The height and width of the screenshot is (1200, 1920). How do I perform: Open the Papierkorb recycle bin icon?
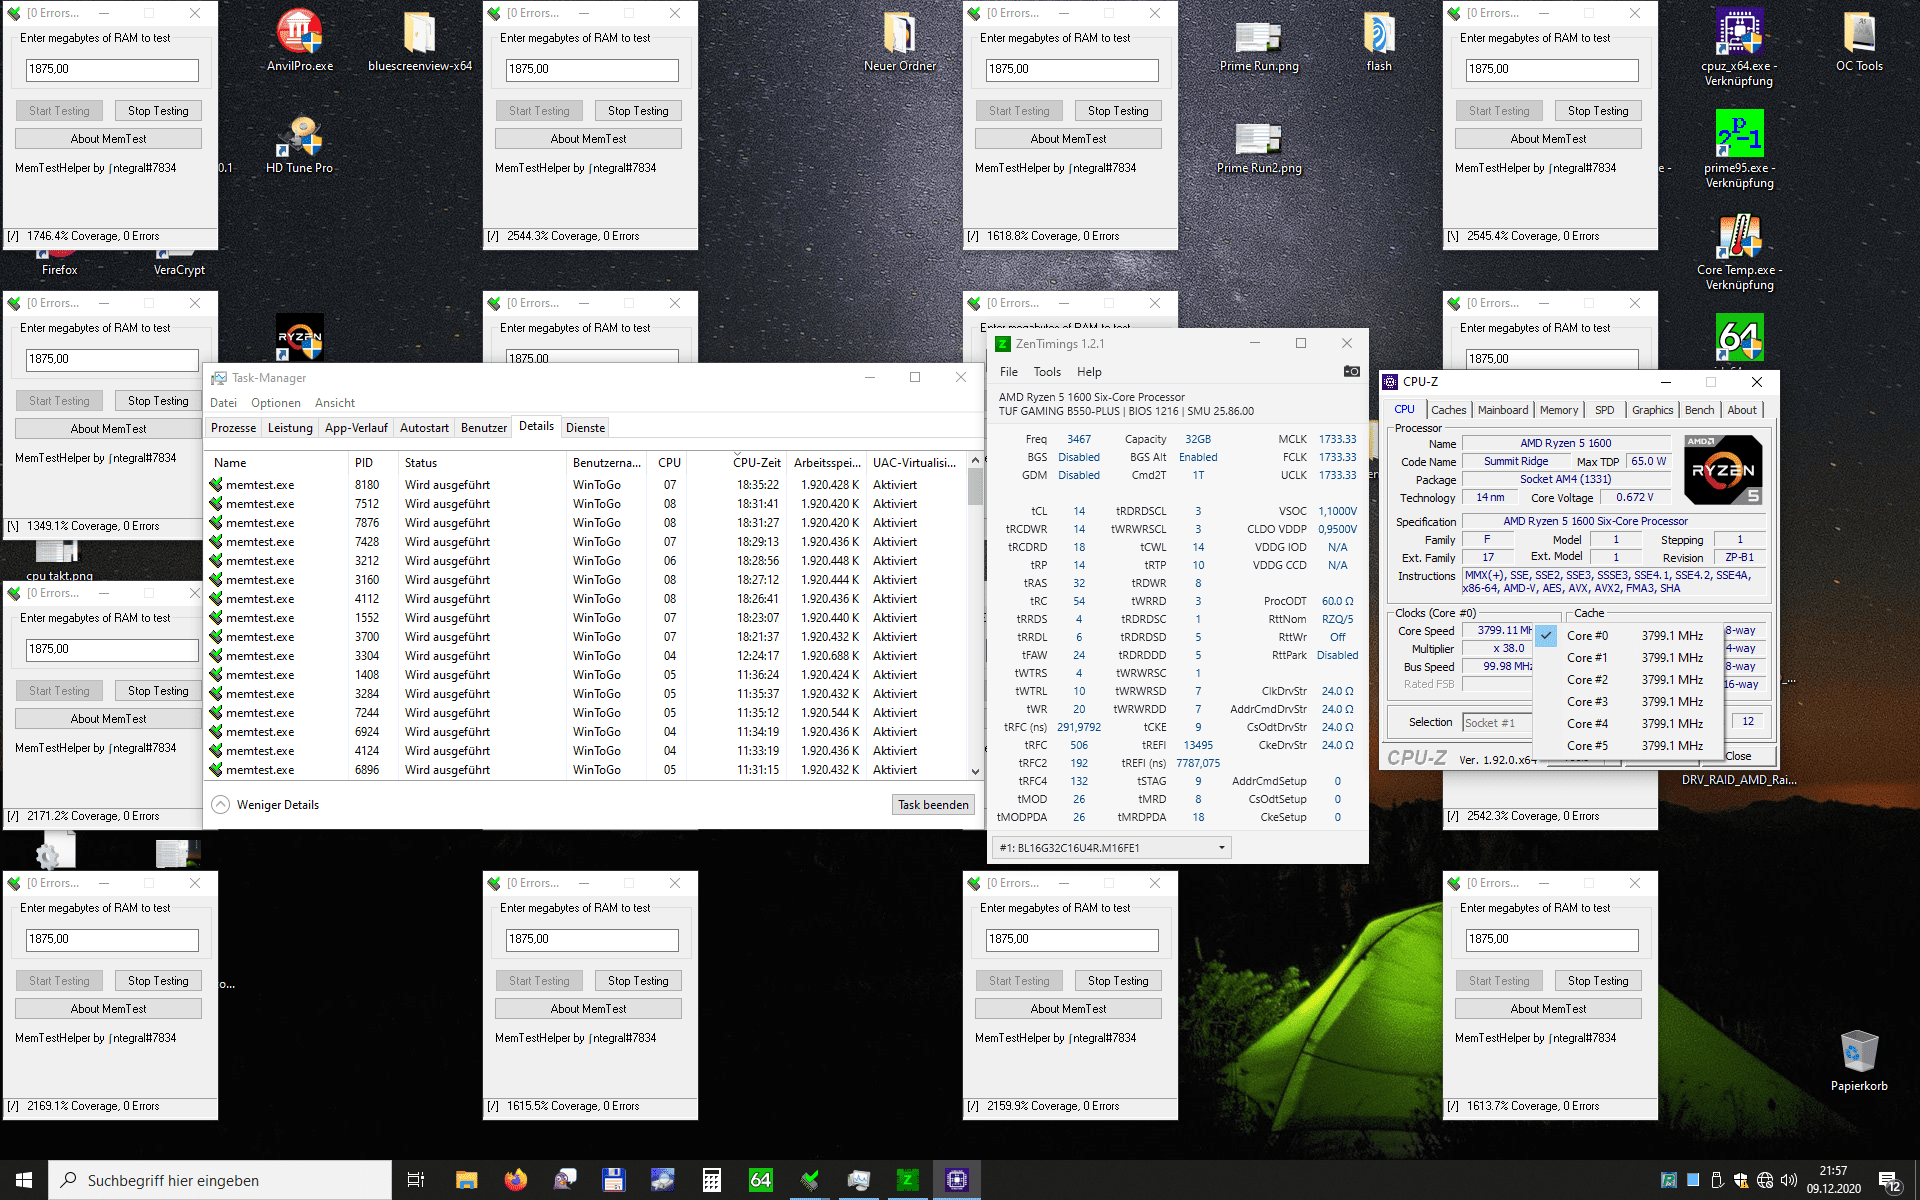click(x=1859, y=1053)
